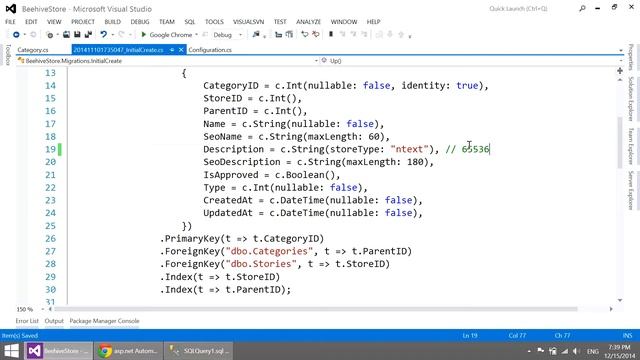Open the FILE menu
640x360 pixels.
10,22
